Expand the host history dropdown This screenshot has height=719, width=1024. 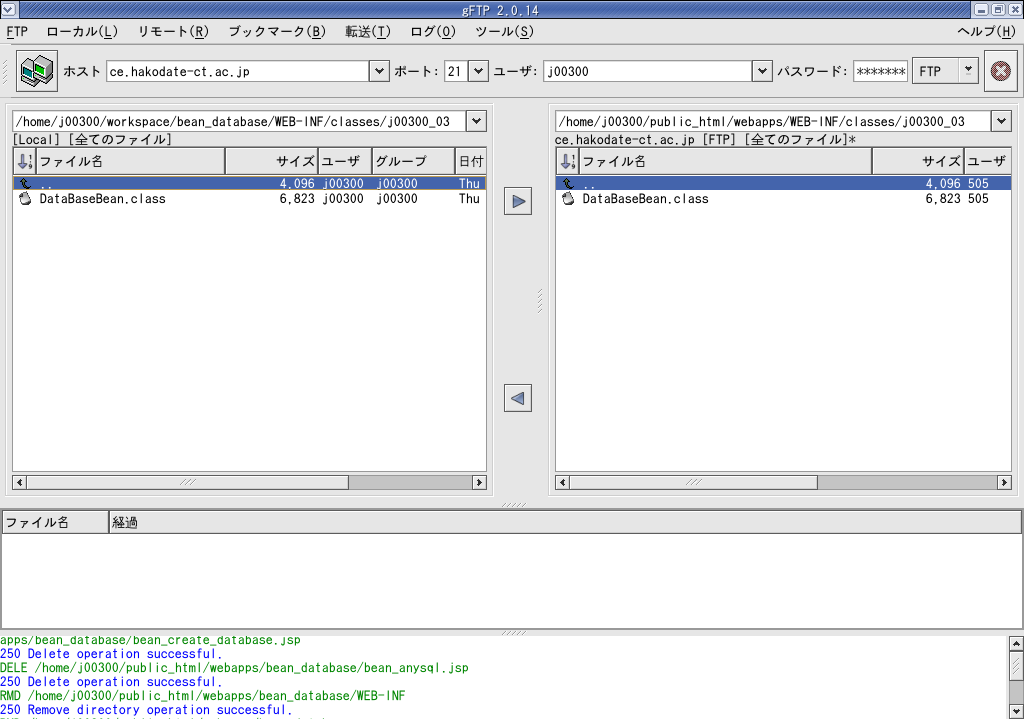coord(379,71)
